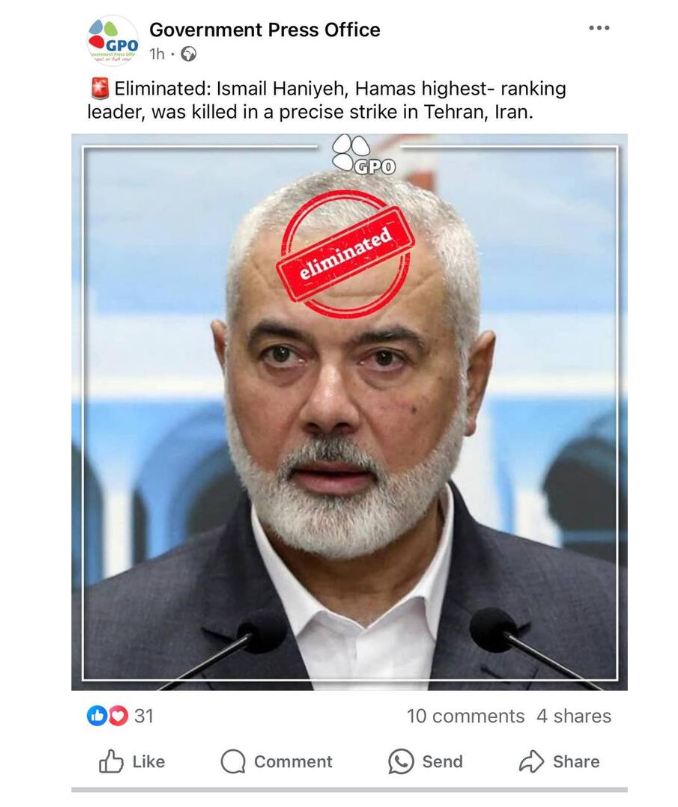View the 31 reactions list
Viewport: 678px width, 807px height.
(144, 716)
